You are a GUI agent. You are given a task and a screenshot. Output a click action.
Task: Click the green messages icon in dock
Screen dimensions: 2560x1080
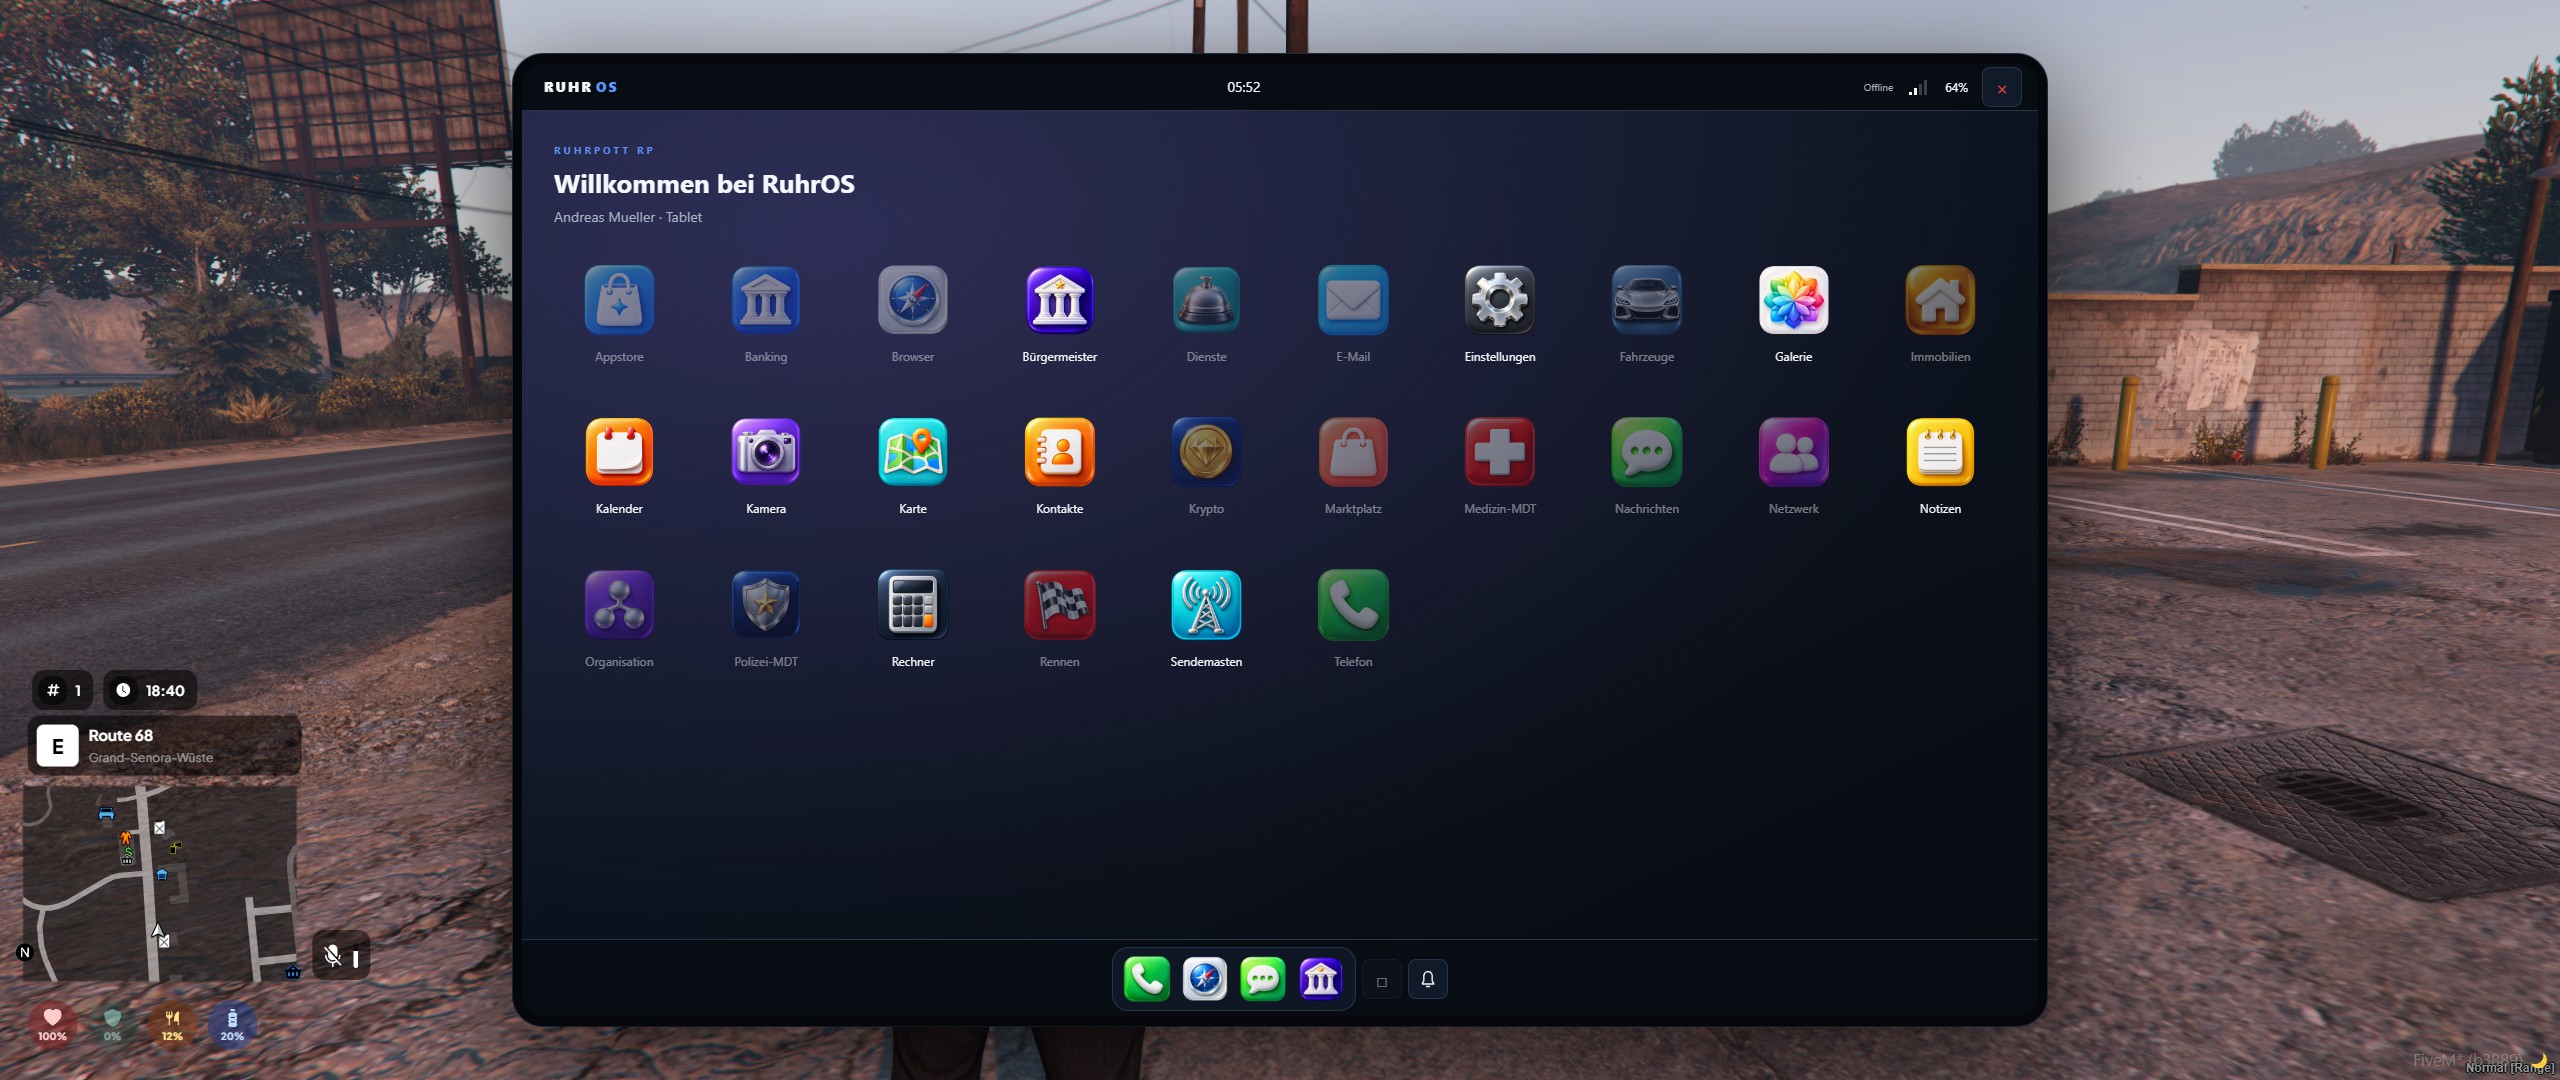point(1263,979)
